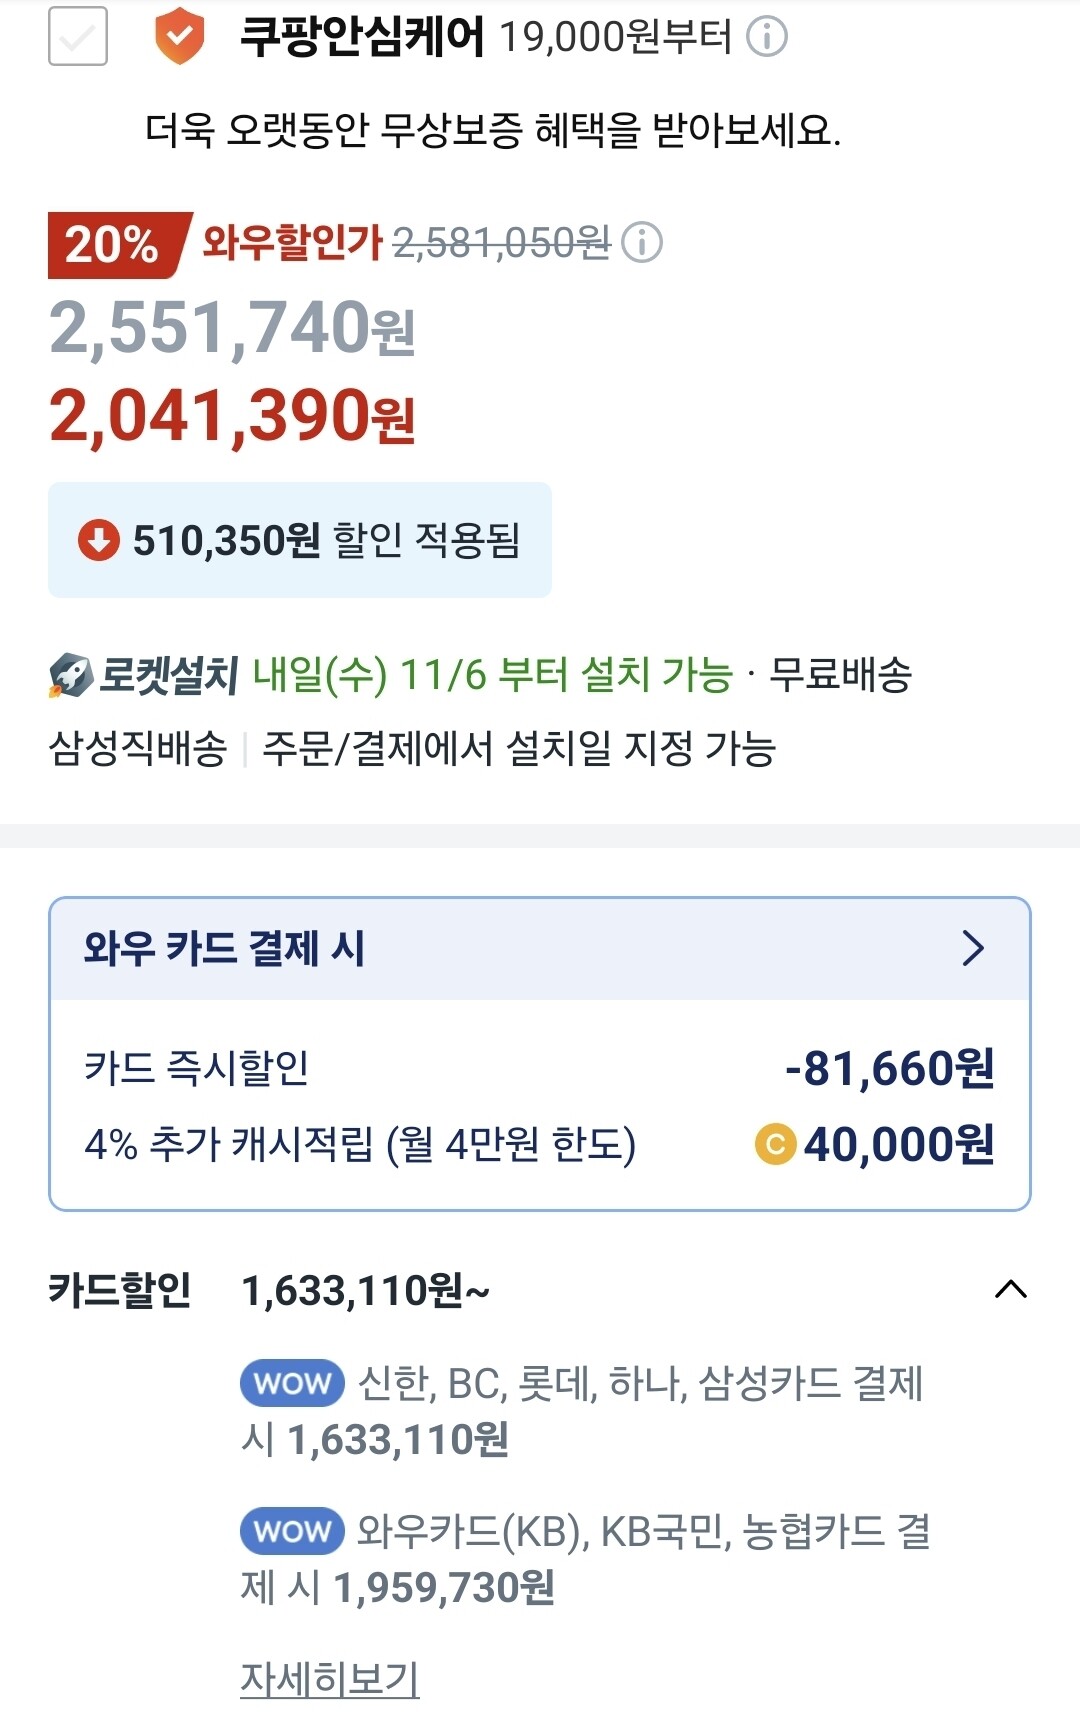The image size is (1080, 1723).
Task: Click the 와우할인가 label
Action: coord(292,242)
